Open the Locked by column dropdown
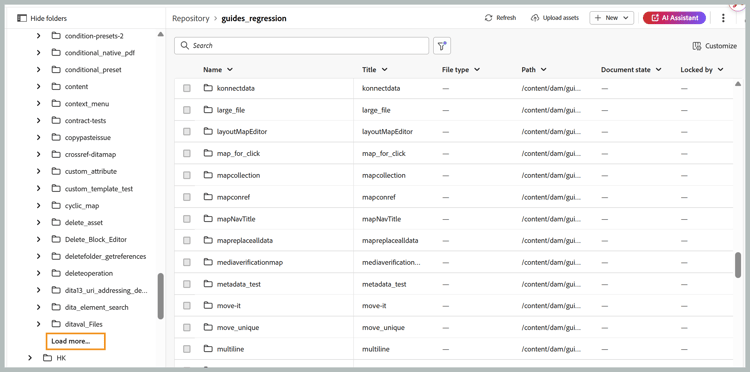 [720, 70]
